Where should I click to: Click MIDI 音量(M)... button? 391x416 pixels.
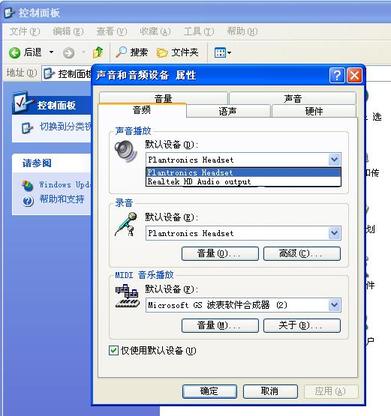pyautogui.click(x=220, y=325)
